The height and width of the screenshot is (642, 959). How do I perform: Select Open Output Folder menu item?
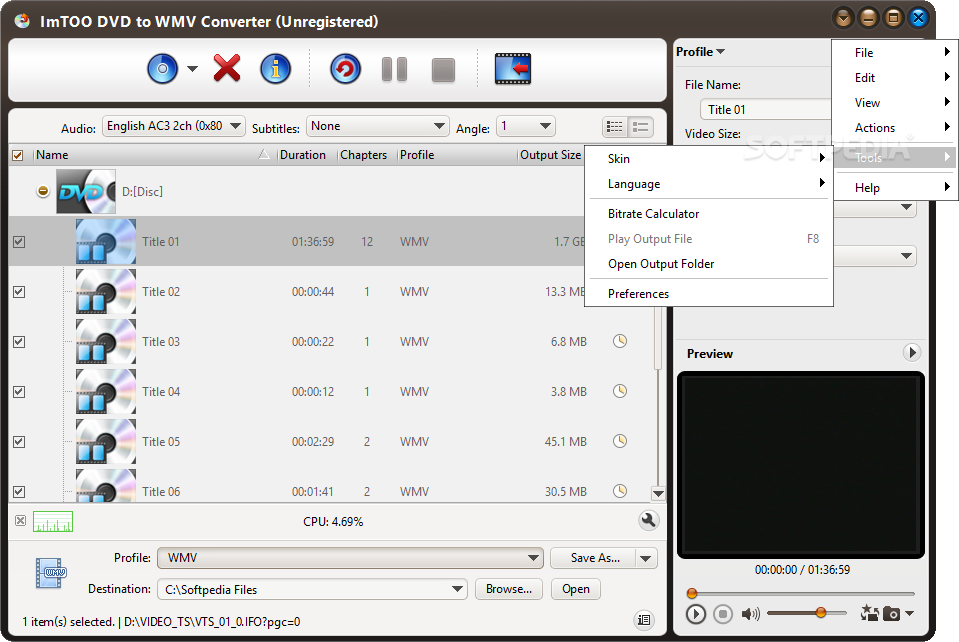tap(709, 264)
